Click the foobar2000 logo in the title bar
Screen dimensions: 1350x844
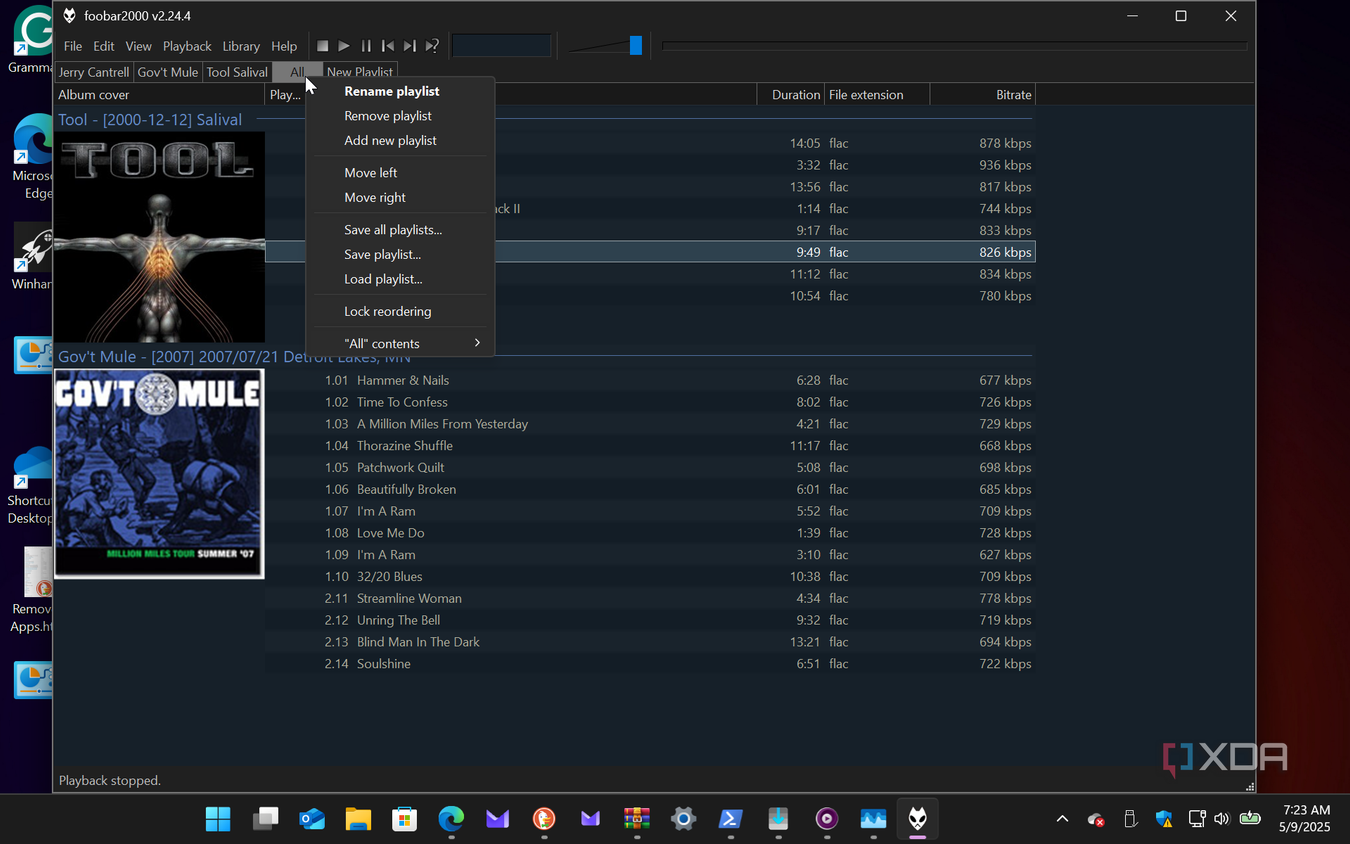click(x=70, y=16)
